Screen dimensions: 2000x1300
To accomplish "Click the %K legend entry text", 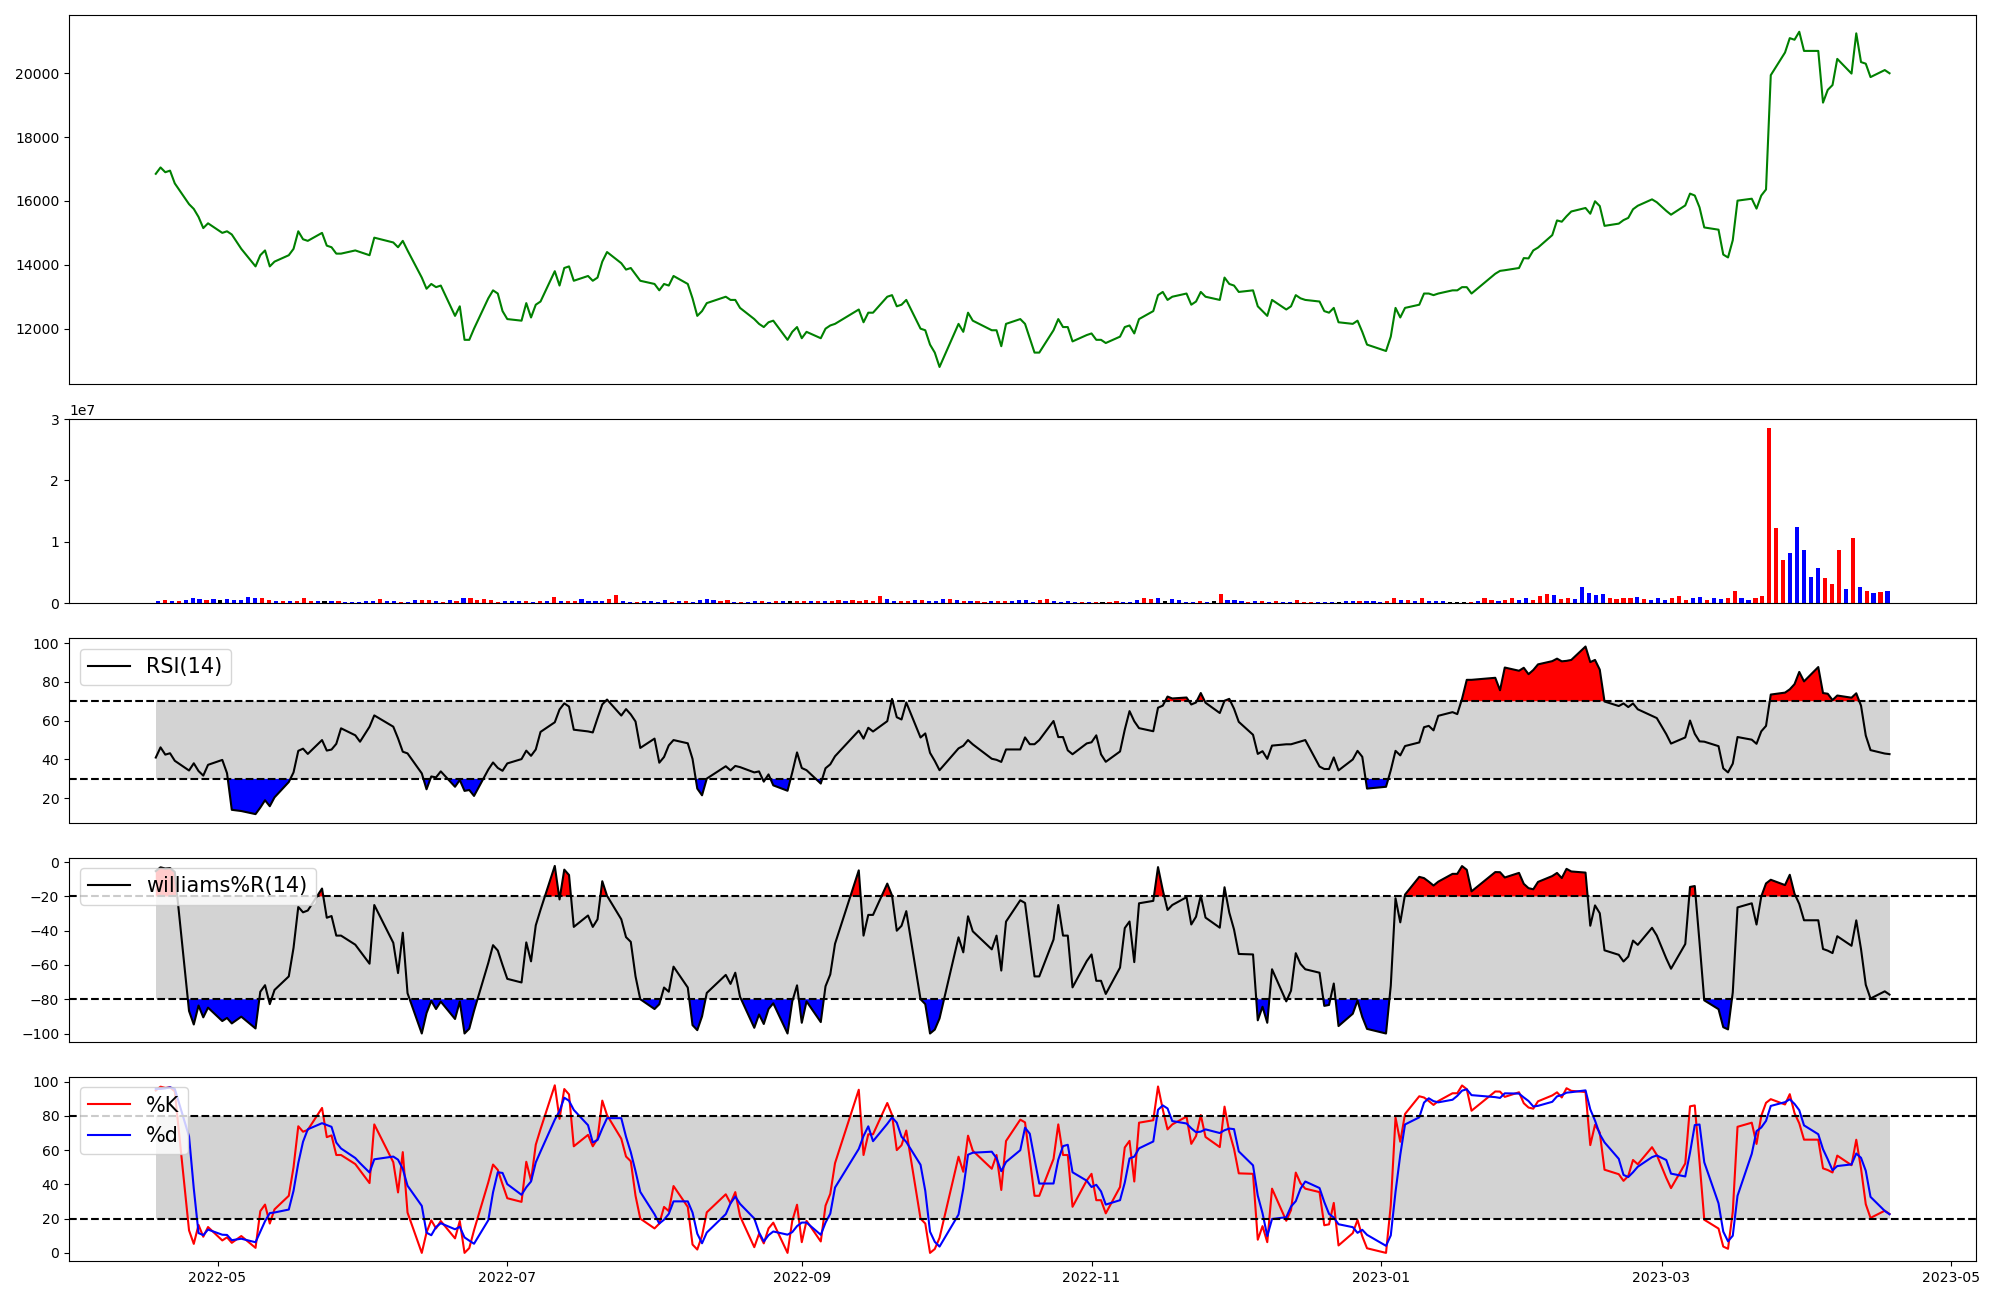I will pyautogui.click(x=162, y=1105).
